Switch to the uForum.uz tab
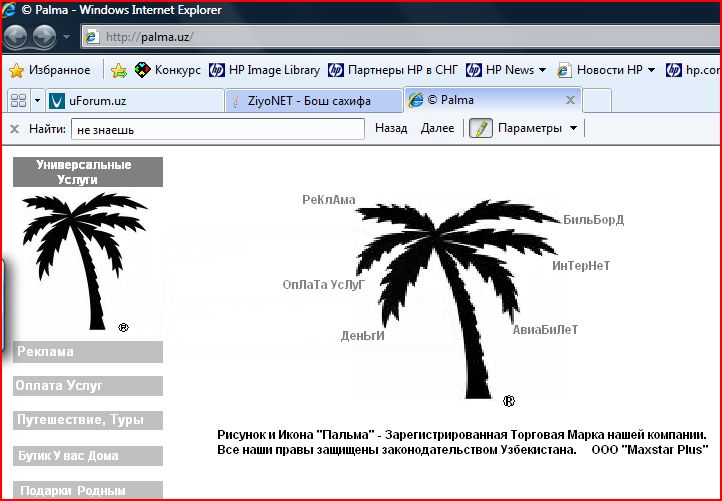 point(132,100)
